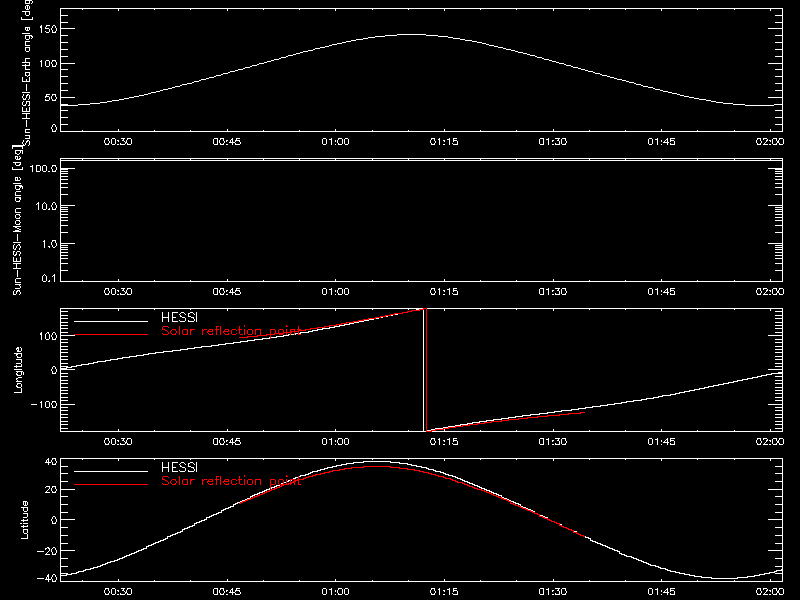
Task: Click 00:45 under the Moon angle plot
Action: (x=227, y=292)
